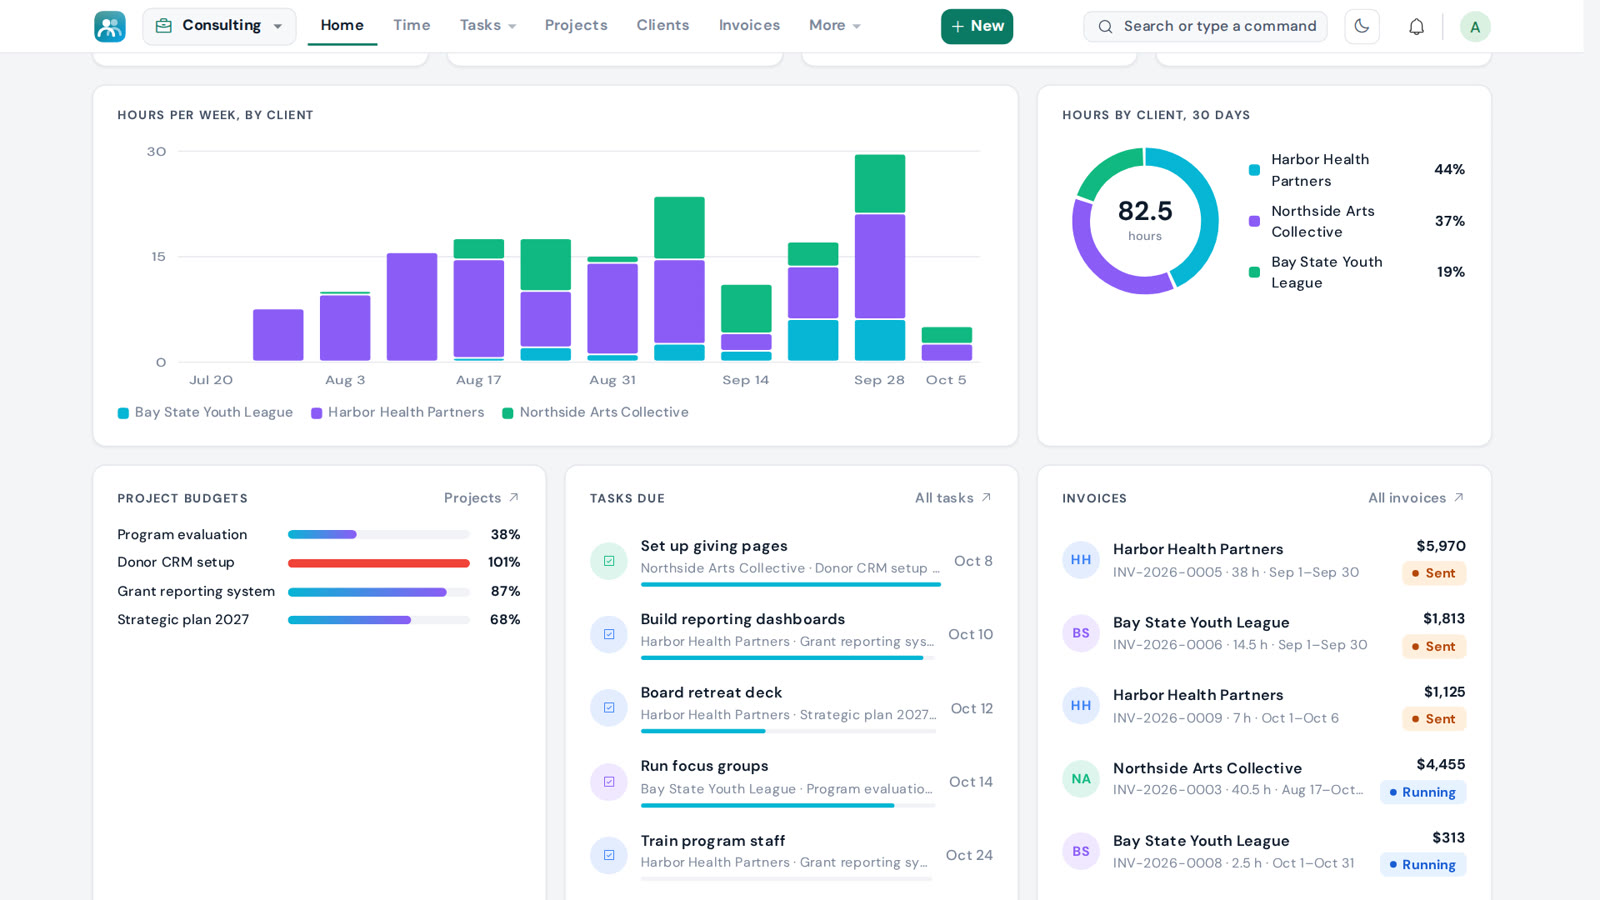Click Donor CRM setup budget bar
1600x900 pixels.
pyautogui.click(x=379, y=563)
